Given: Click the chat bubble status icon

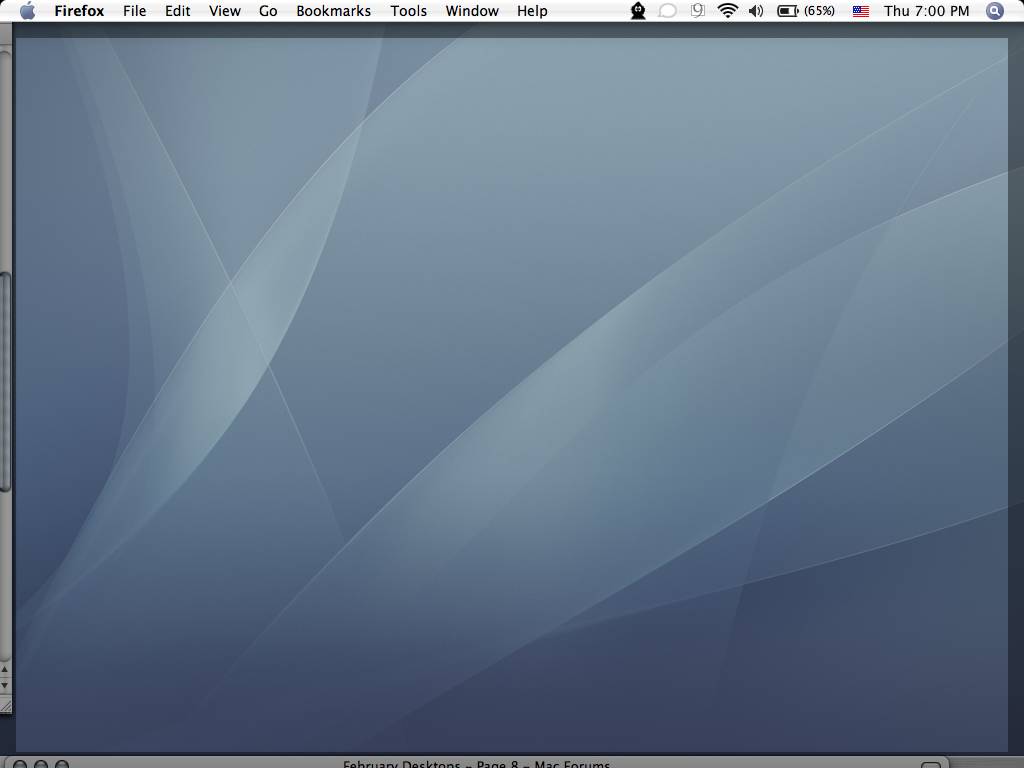Looking at the screenshot, I should 667,11.
